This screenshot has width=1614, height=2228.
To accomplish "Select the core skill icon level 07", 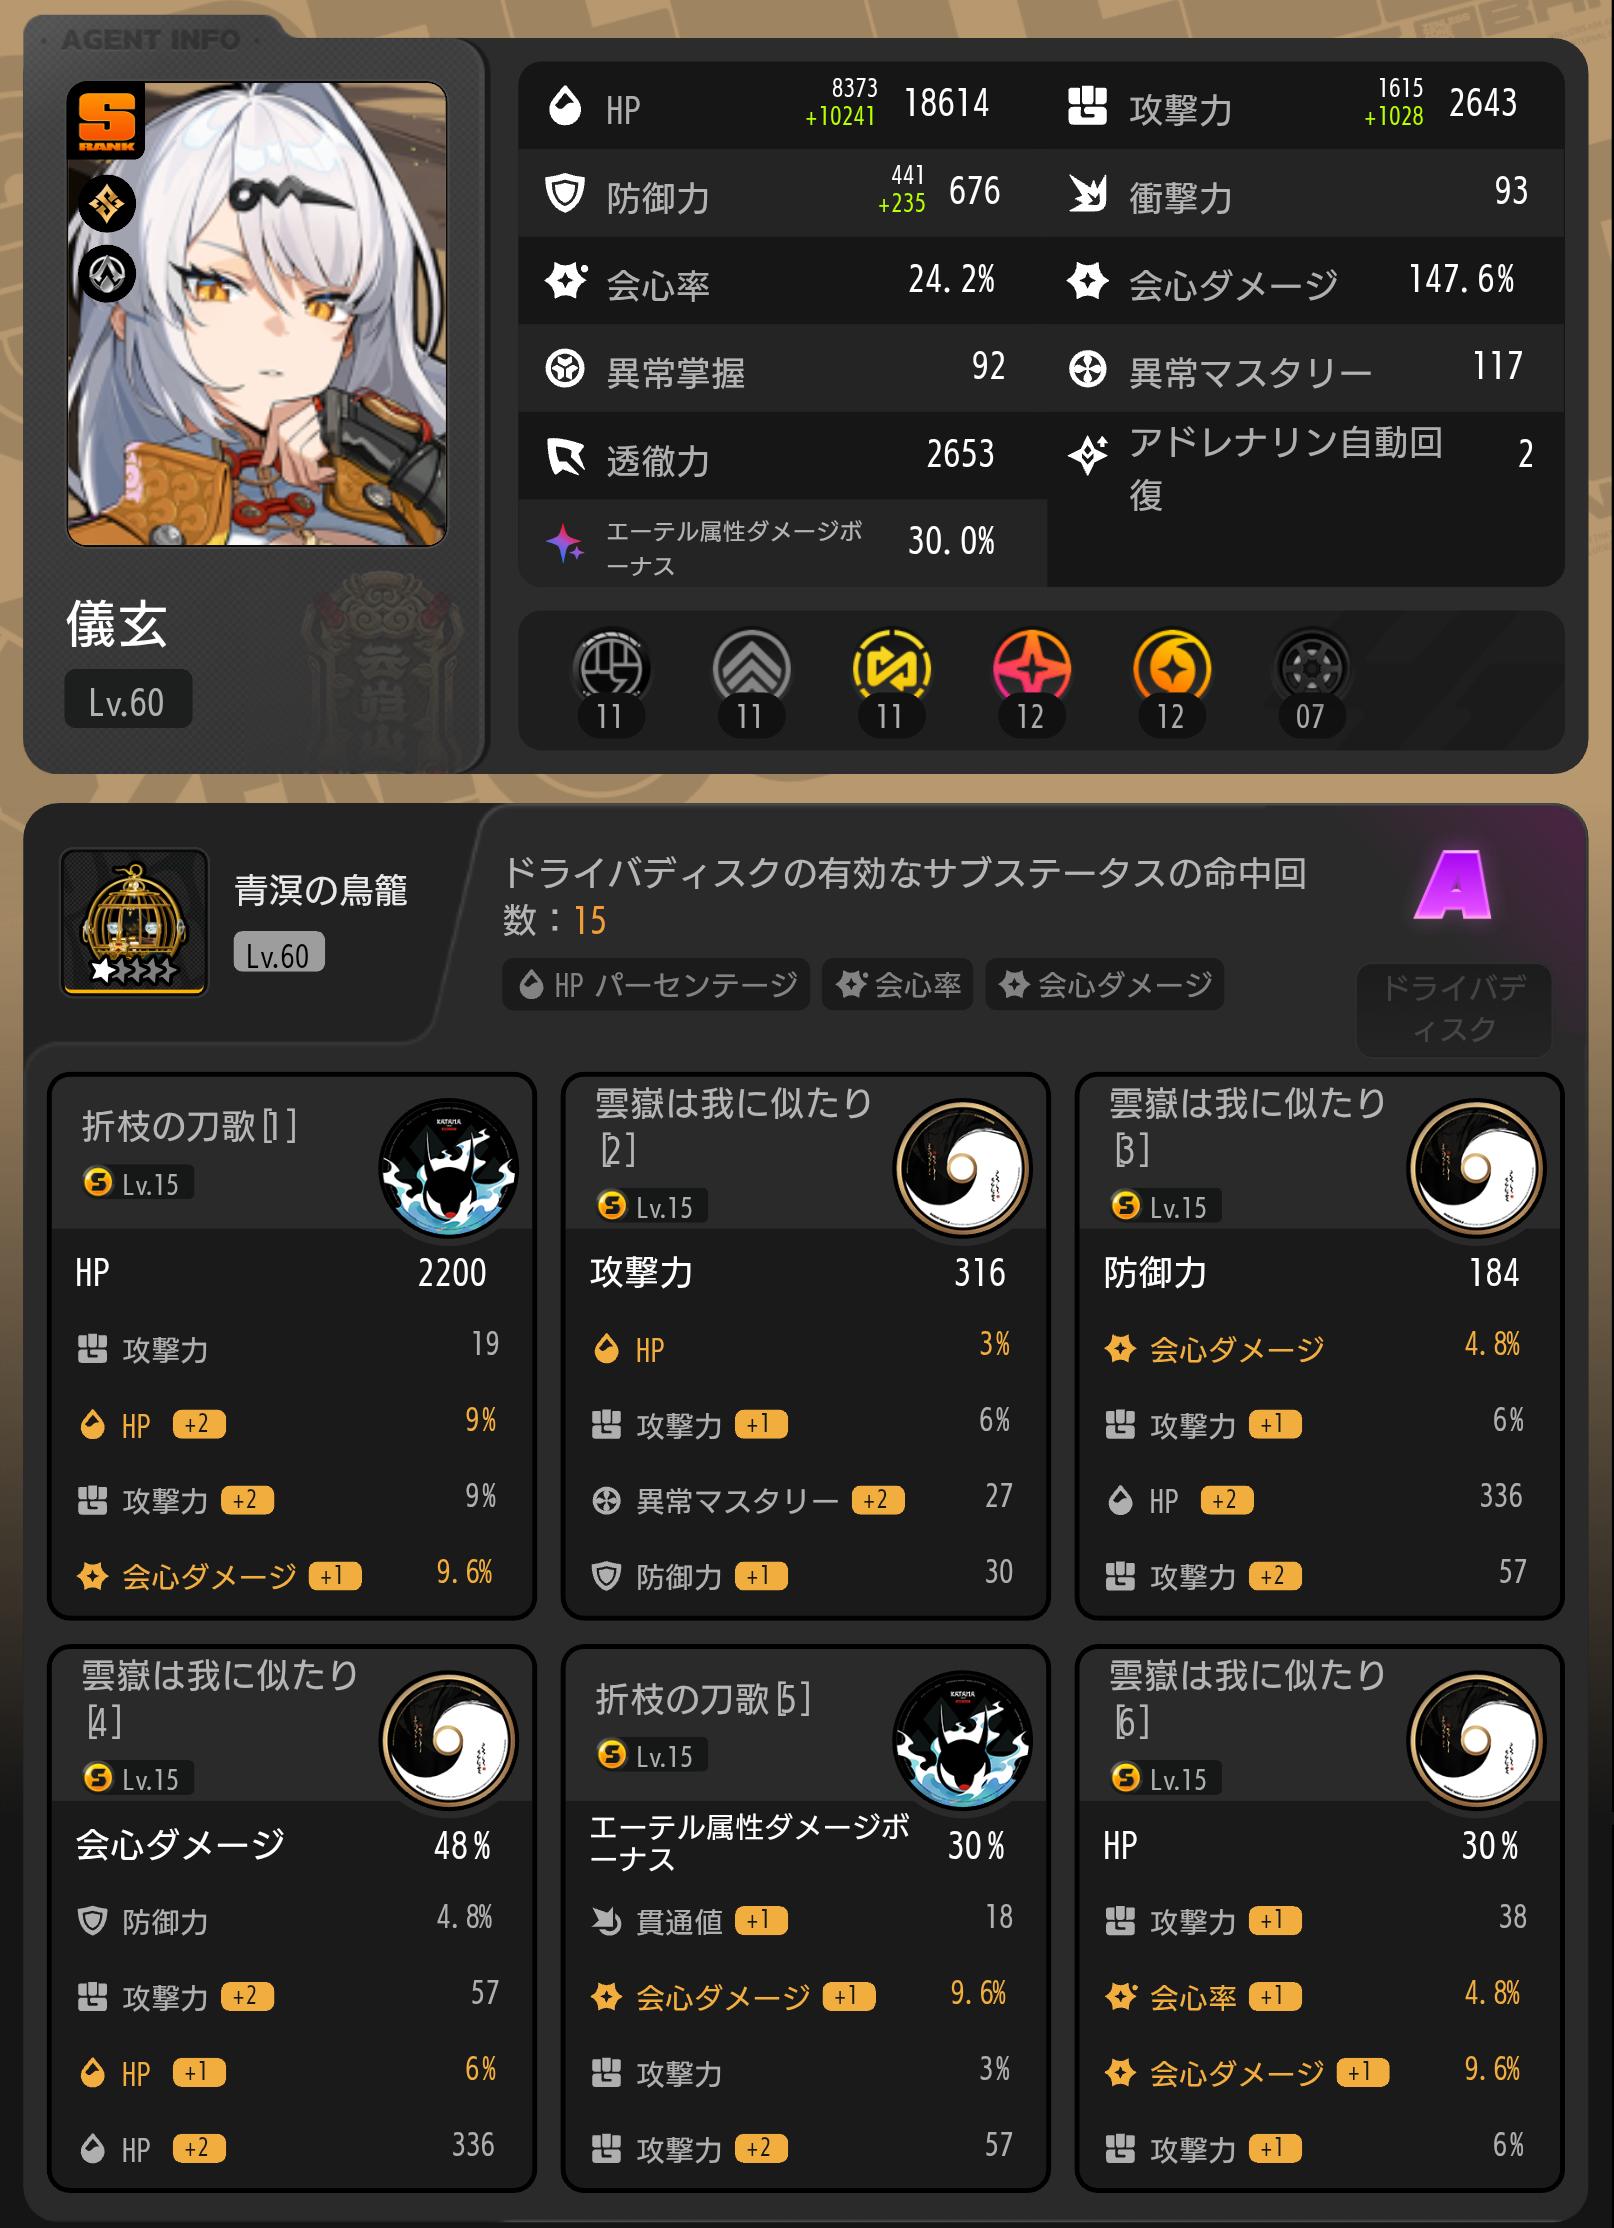I will tap(1311, 668).
